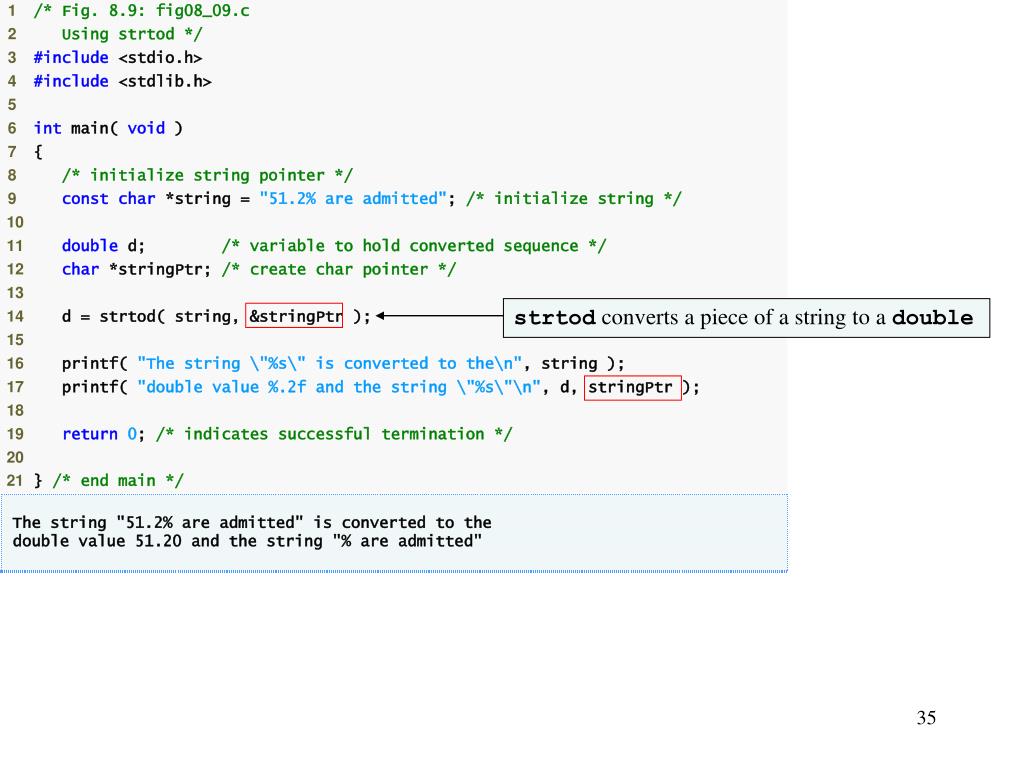Click output line "The string "51.2% are admitted" is converted to the"

[252, 522]
